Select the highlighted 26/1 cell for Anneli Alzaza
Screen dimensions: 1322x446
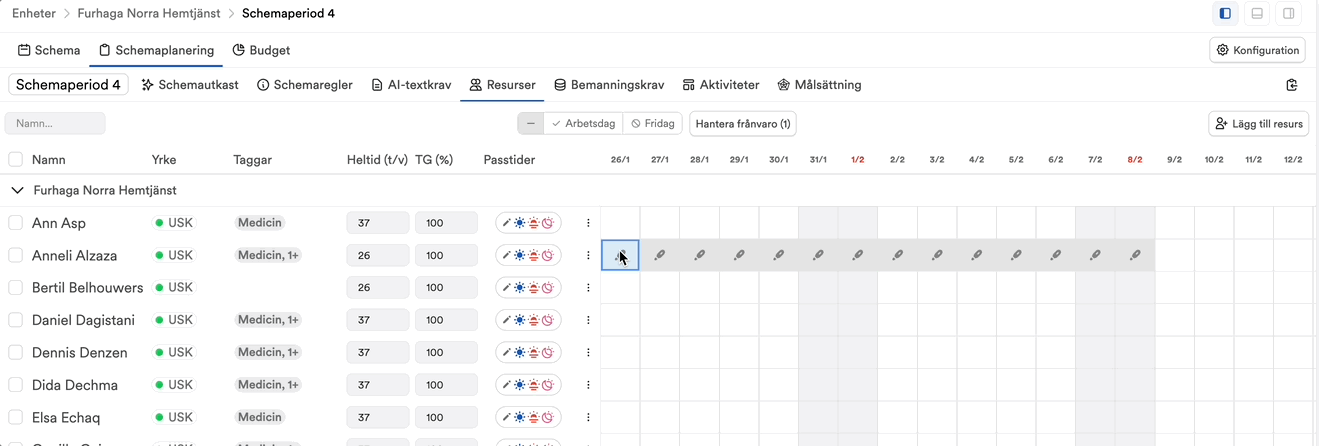point(620,256)
